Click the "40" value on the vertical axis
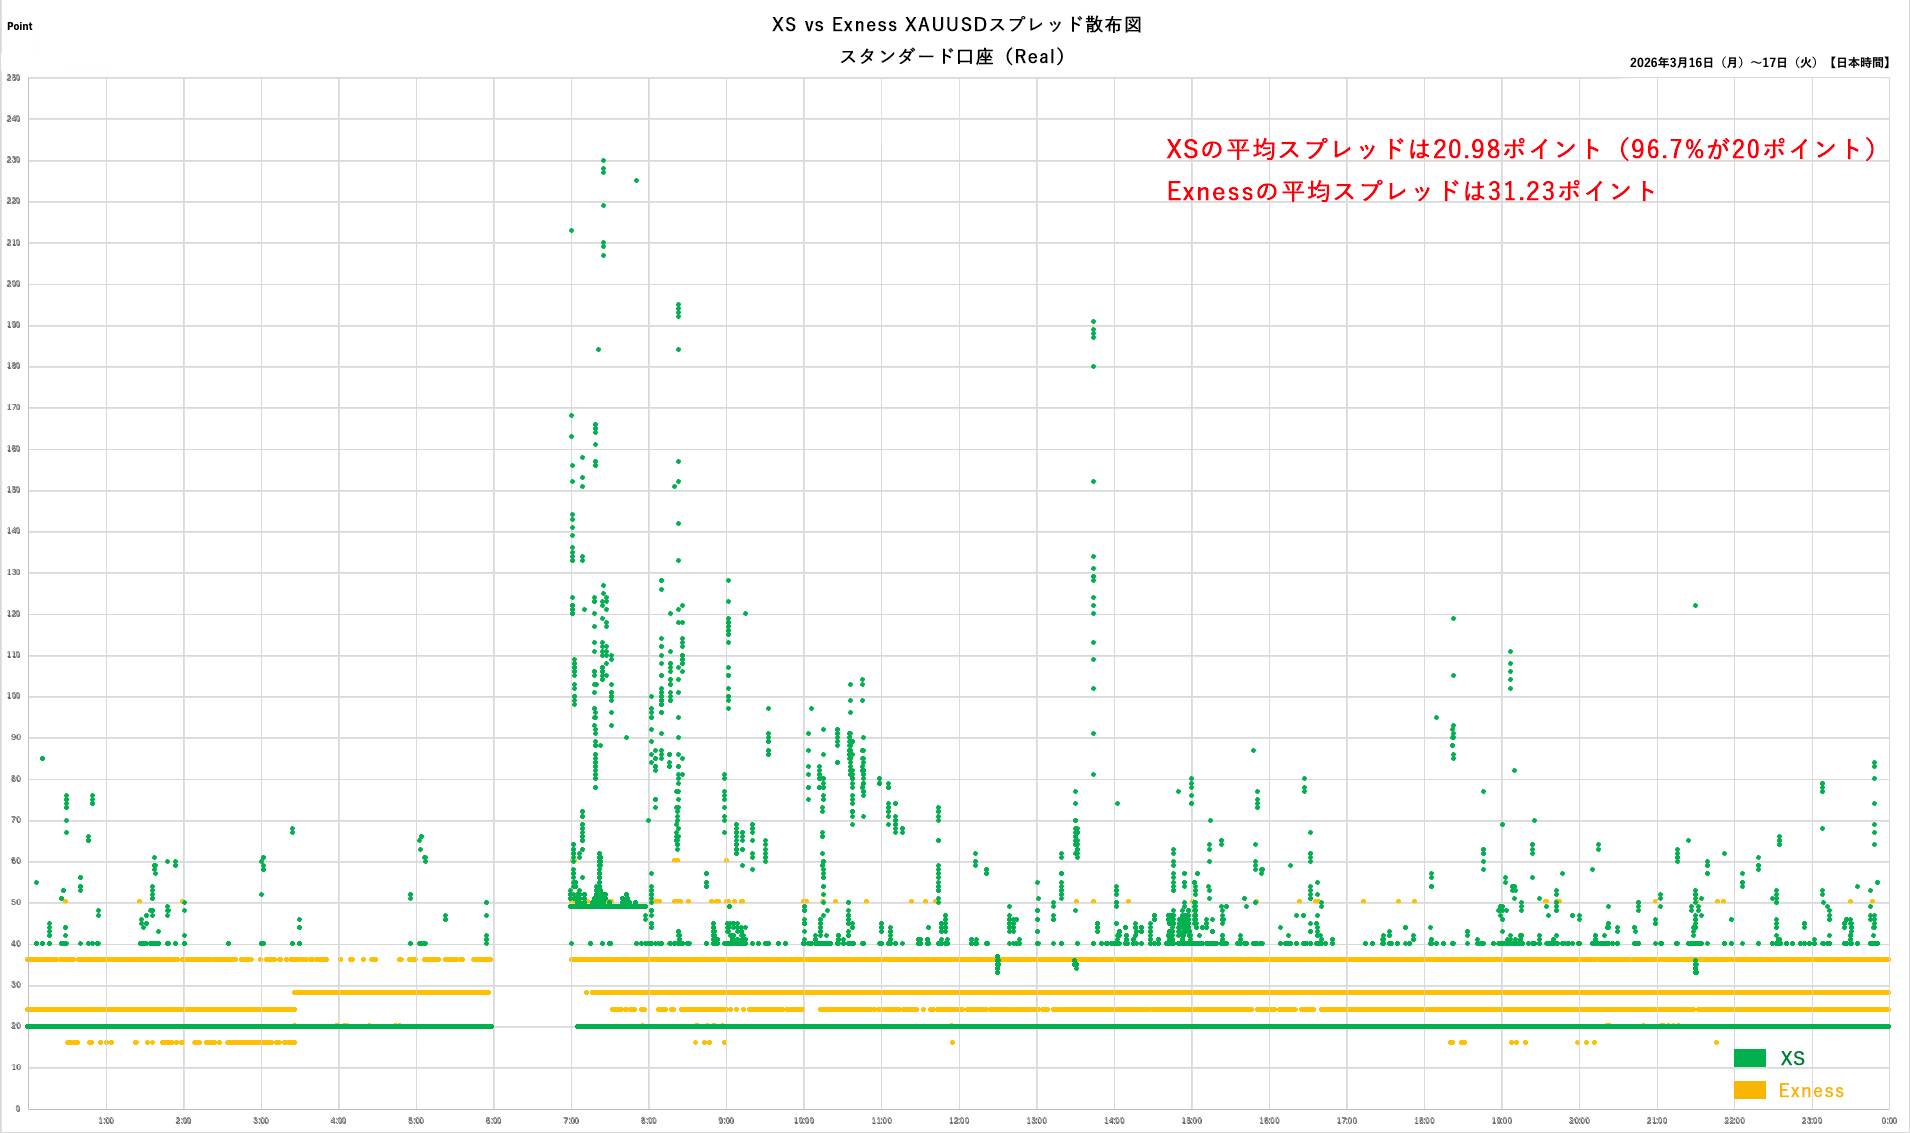Image resolution: width=1910 pixels, height=1133 pixels. tap(16, 944)
